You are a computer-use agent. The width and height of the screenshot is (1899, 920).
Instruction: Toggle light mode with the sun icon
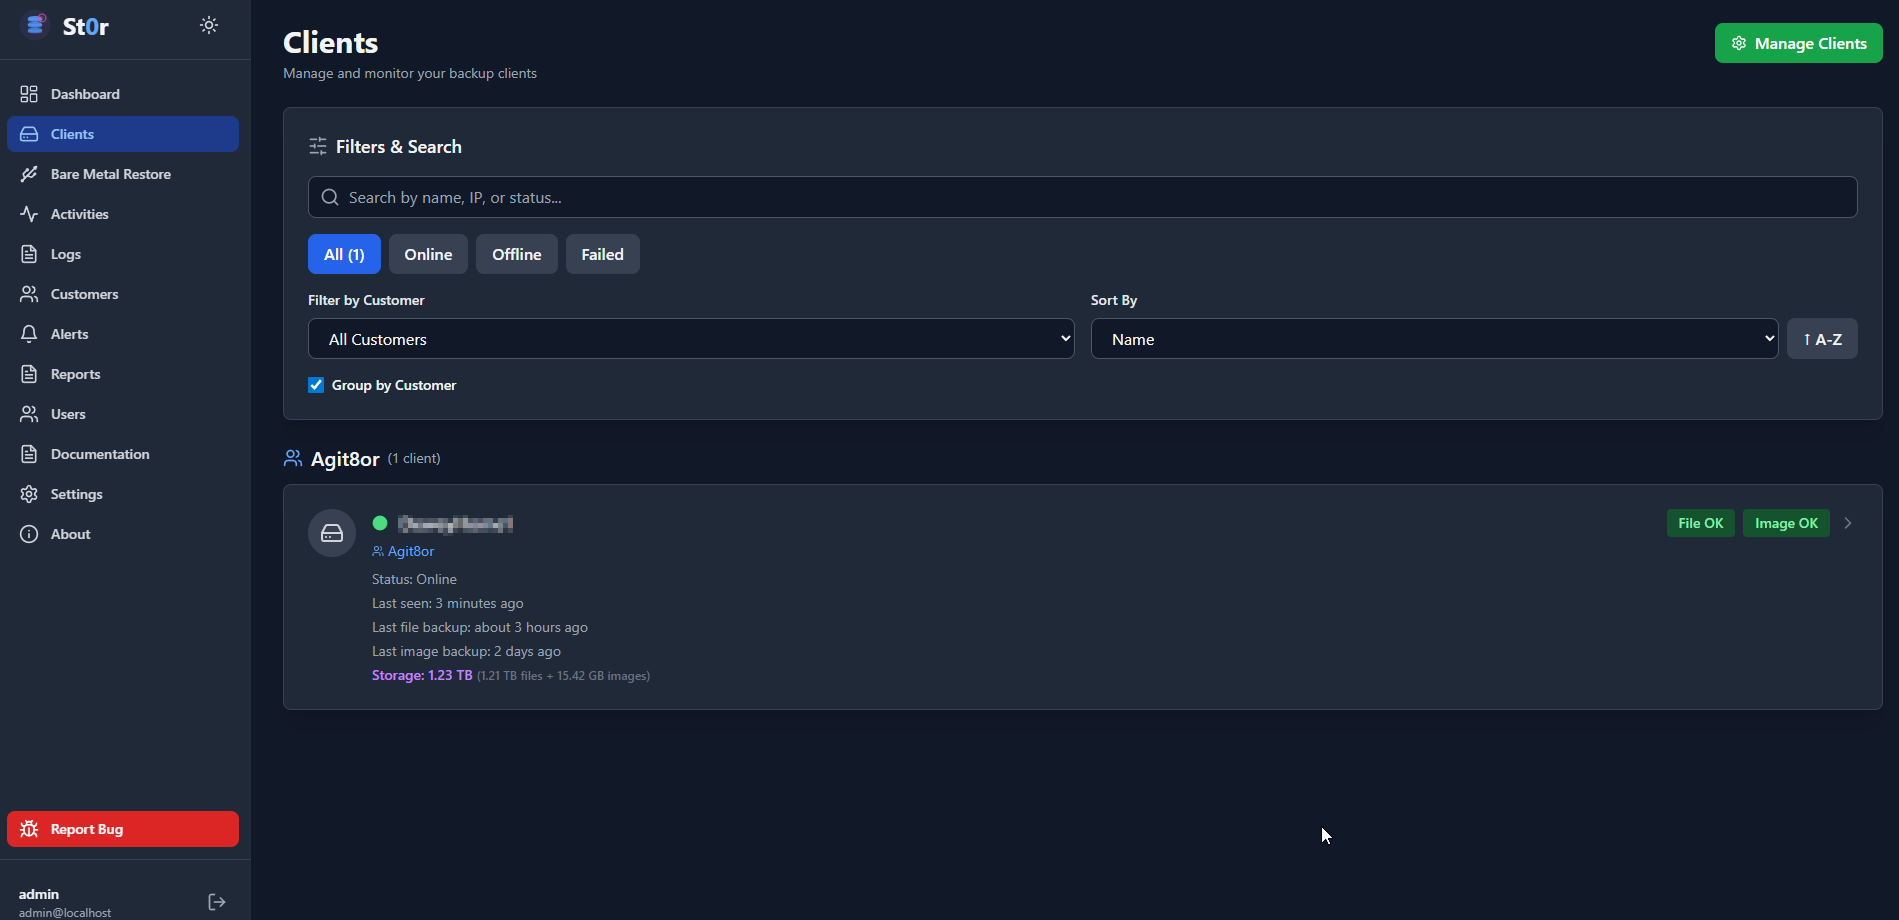pos(208,25)
